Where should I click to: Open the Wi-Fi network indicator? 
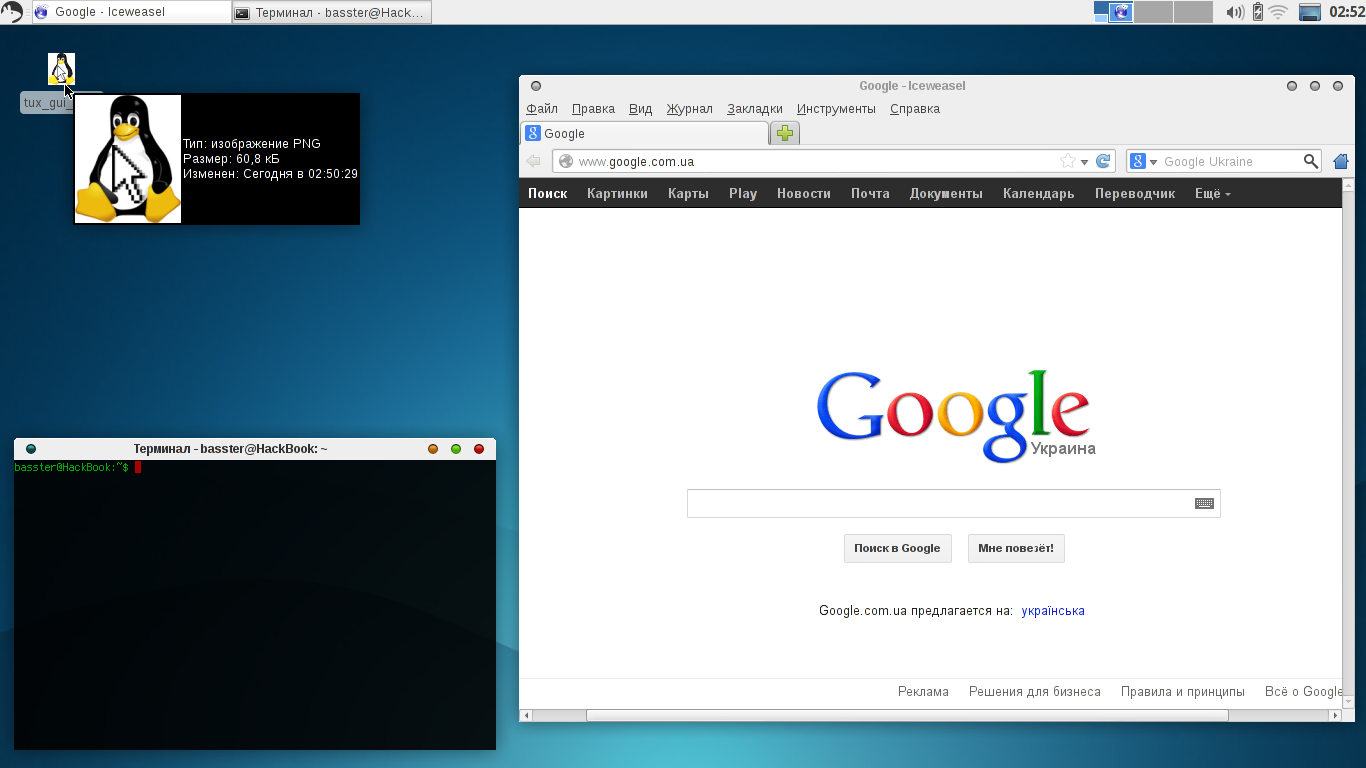(1278, 12)
